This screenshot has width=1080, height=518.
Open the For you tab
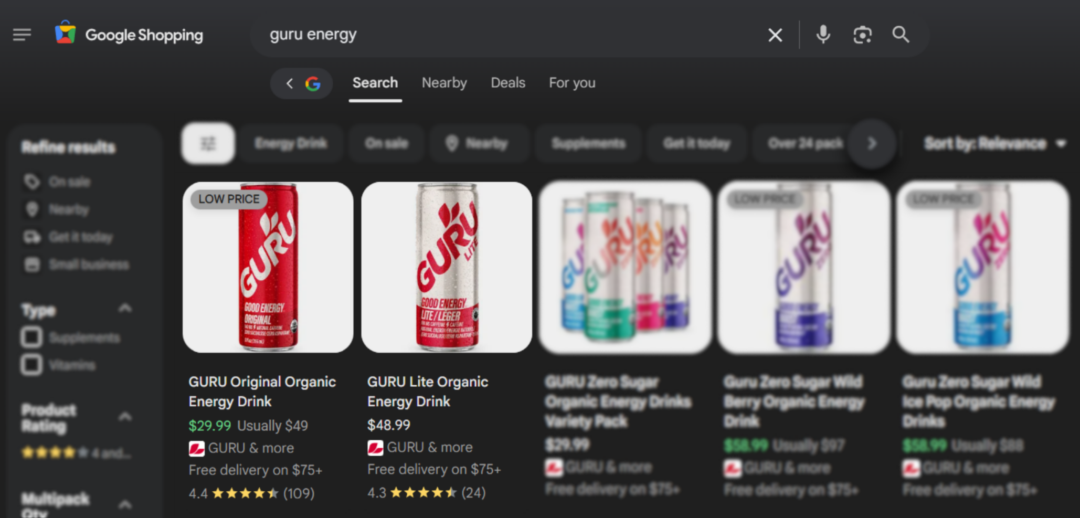(x=572, y=83)
